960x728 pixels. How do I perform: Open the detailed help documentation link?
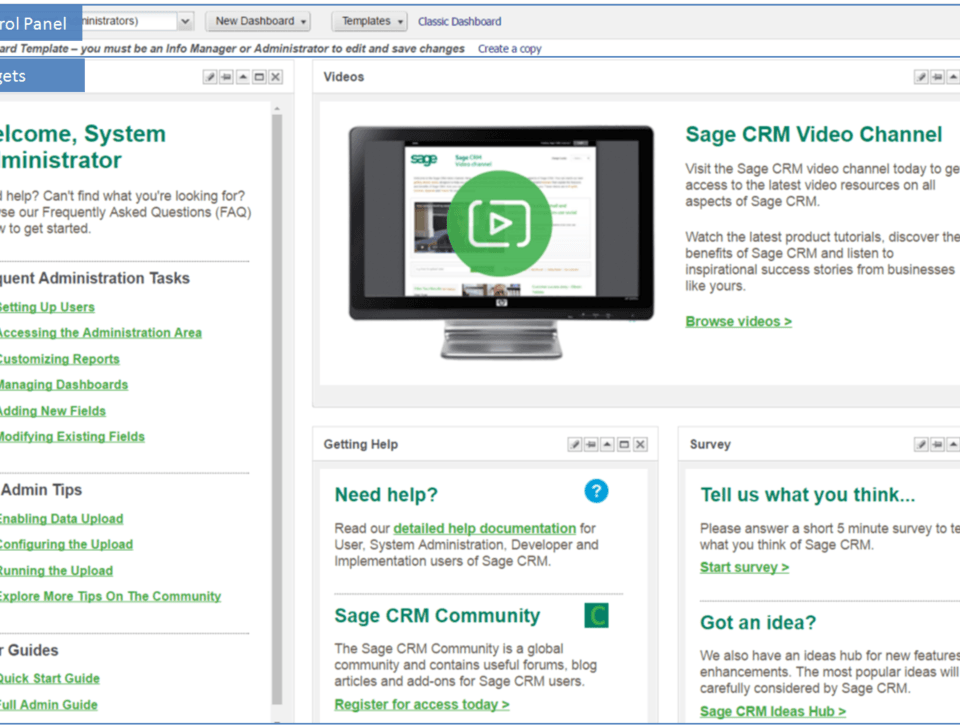[484, 528]
